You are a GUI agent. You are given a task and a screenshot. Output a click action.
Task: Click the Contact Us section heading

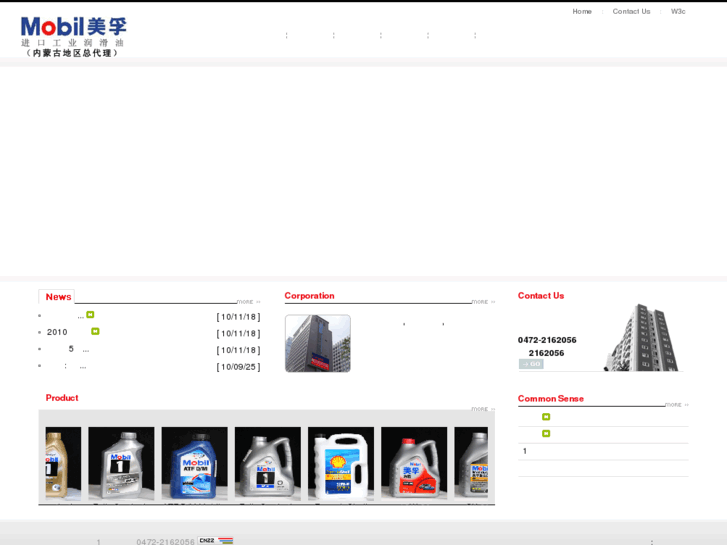(x=541, y=295)
